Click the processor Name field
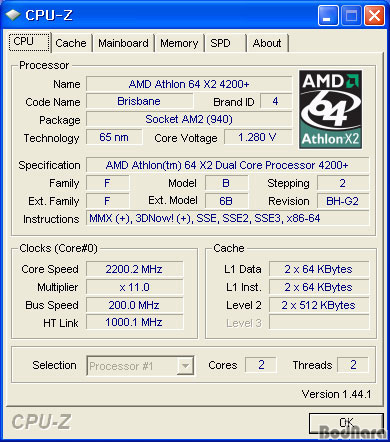The width and height of the screenshot is (390, 442). coord(189,84)
